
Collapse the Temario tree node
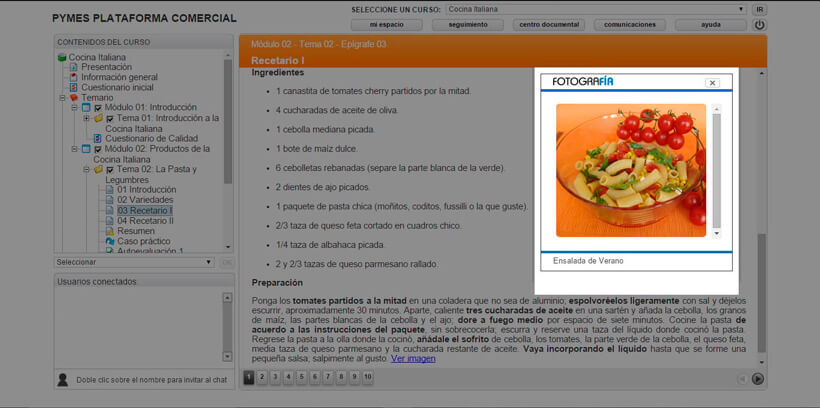(x=62, y=98)
